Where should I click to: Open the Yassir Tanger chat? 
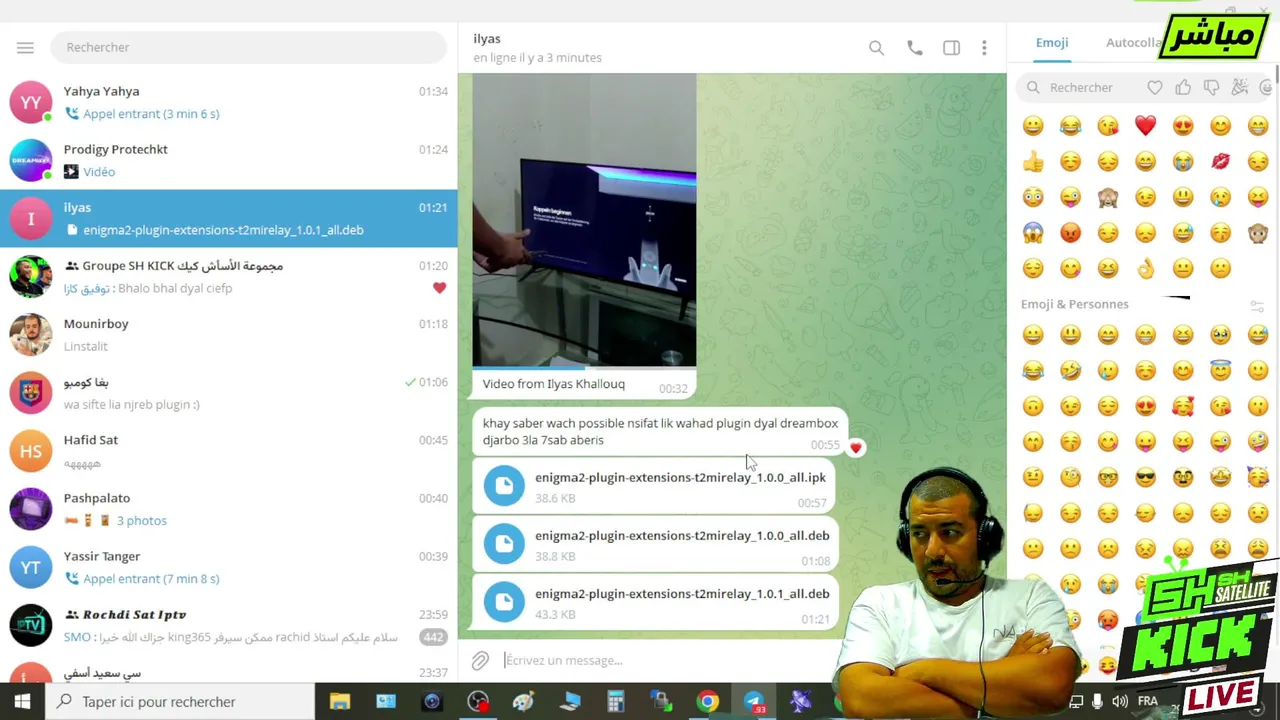tap(229, 567)
